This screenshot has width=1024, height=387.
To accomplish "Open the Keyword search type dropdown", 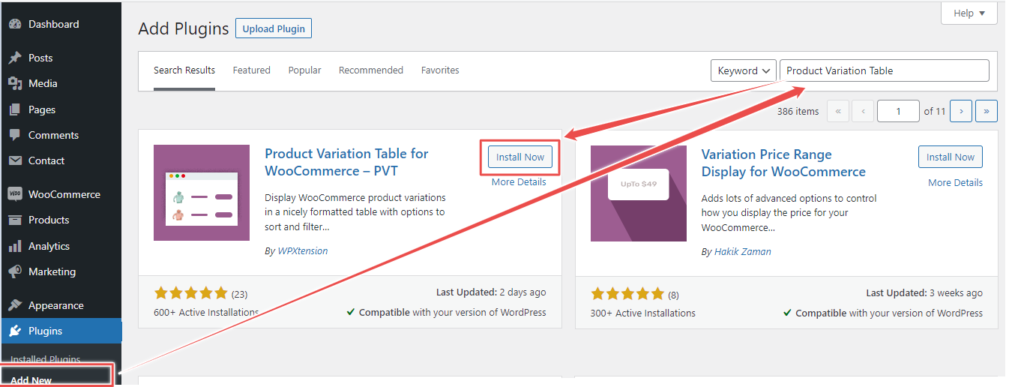I will (x=743, y=71).
